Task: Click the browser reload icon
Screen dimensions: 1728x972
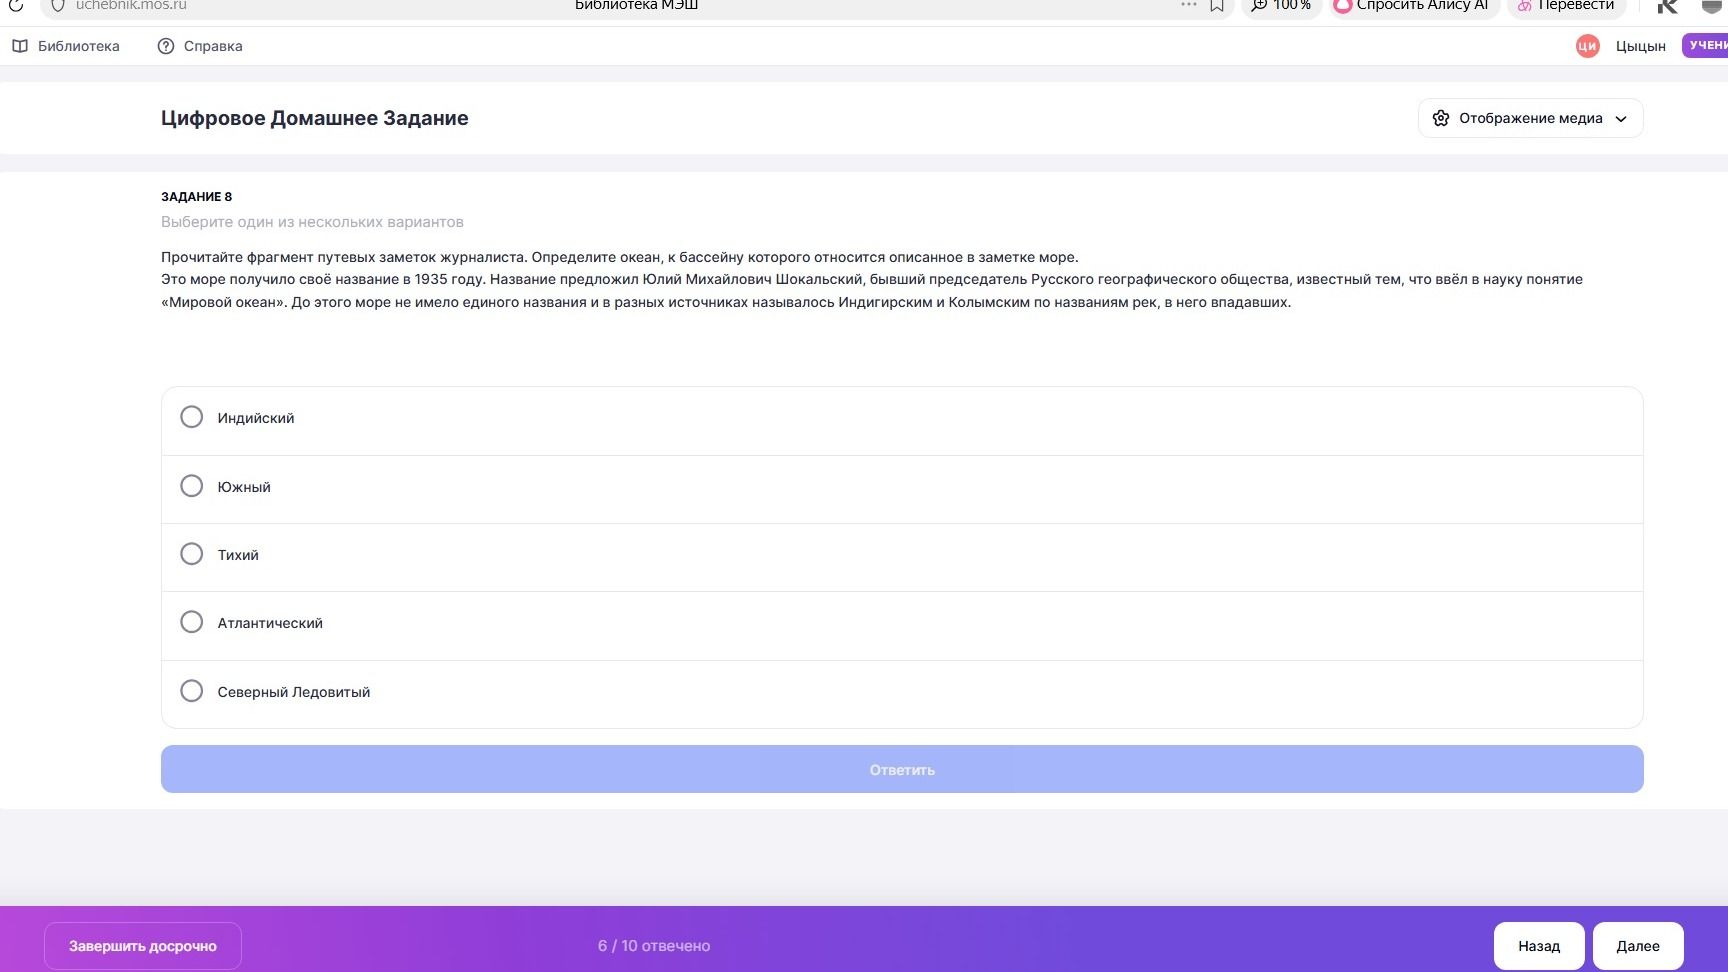Action: [x=15, y=5]
